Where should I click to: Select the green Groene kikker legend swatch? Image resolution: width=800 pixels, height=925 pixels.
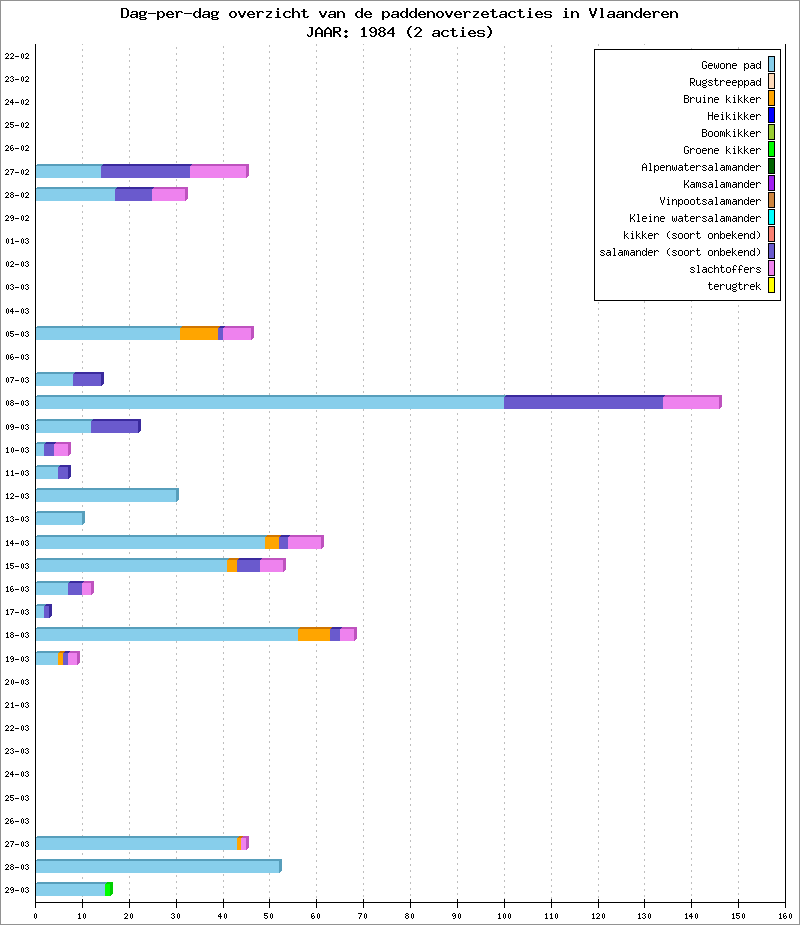[771, 150]
